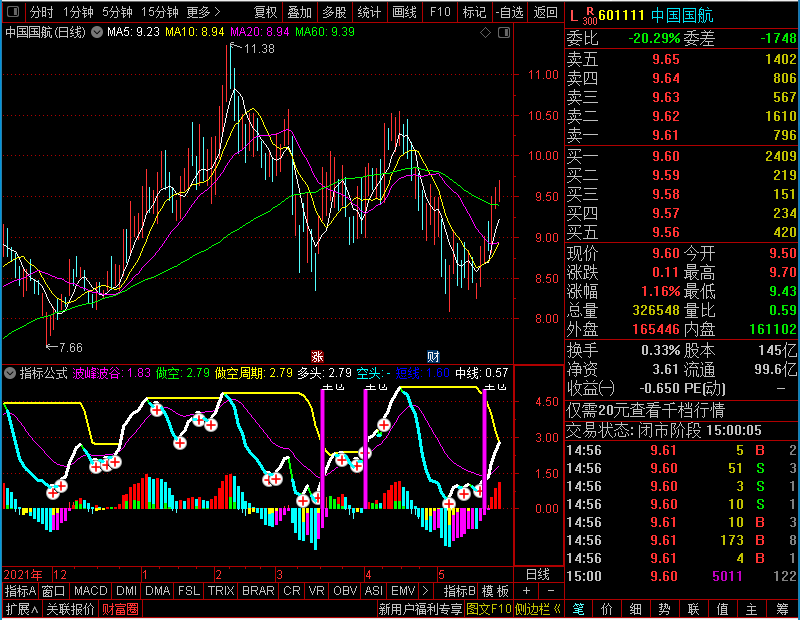Select the 1分钟 period

tap(78, 12)
